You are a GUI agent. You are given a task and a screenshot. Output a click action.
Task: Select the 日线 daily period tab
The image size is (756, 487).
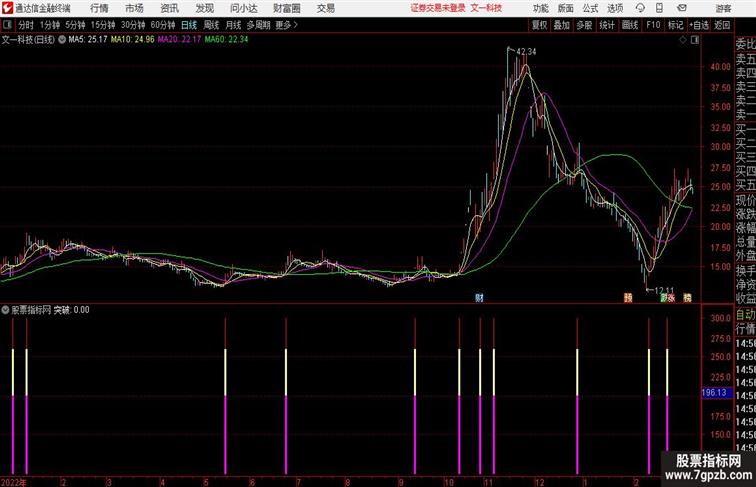point(189,25)
